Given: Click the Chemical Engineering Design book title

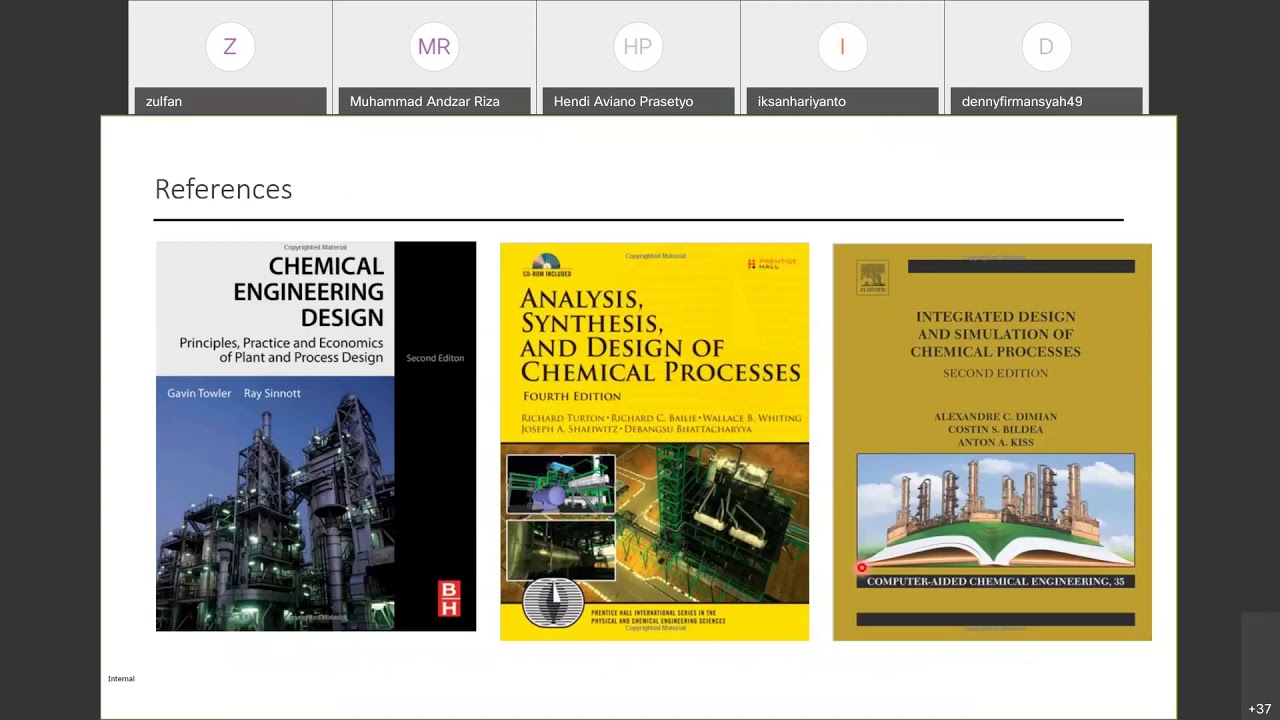Looking at the screenshot, I should [309, 291].
